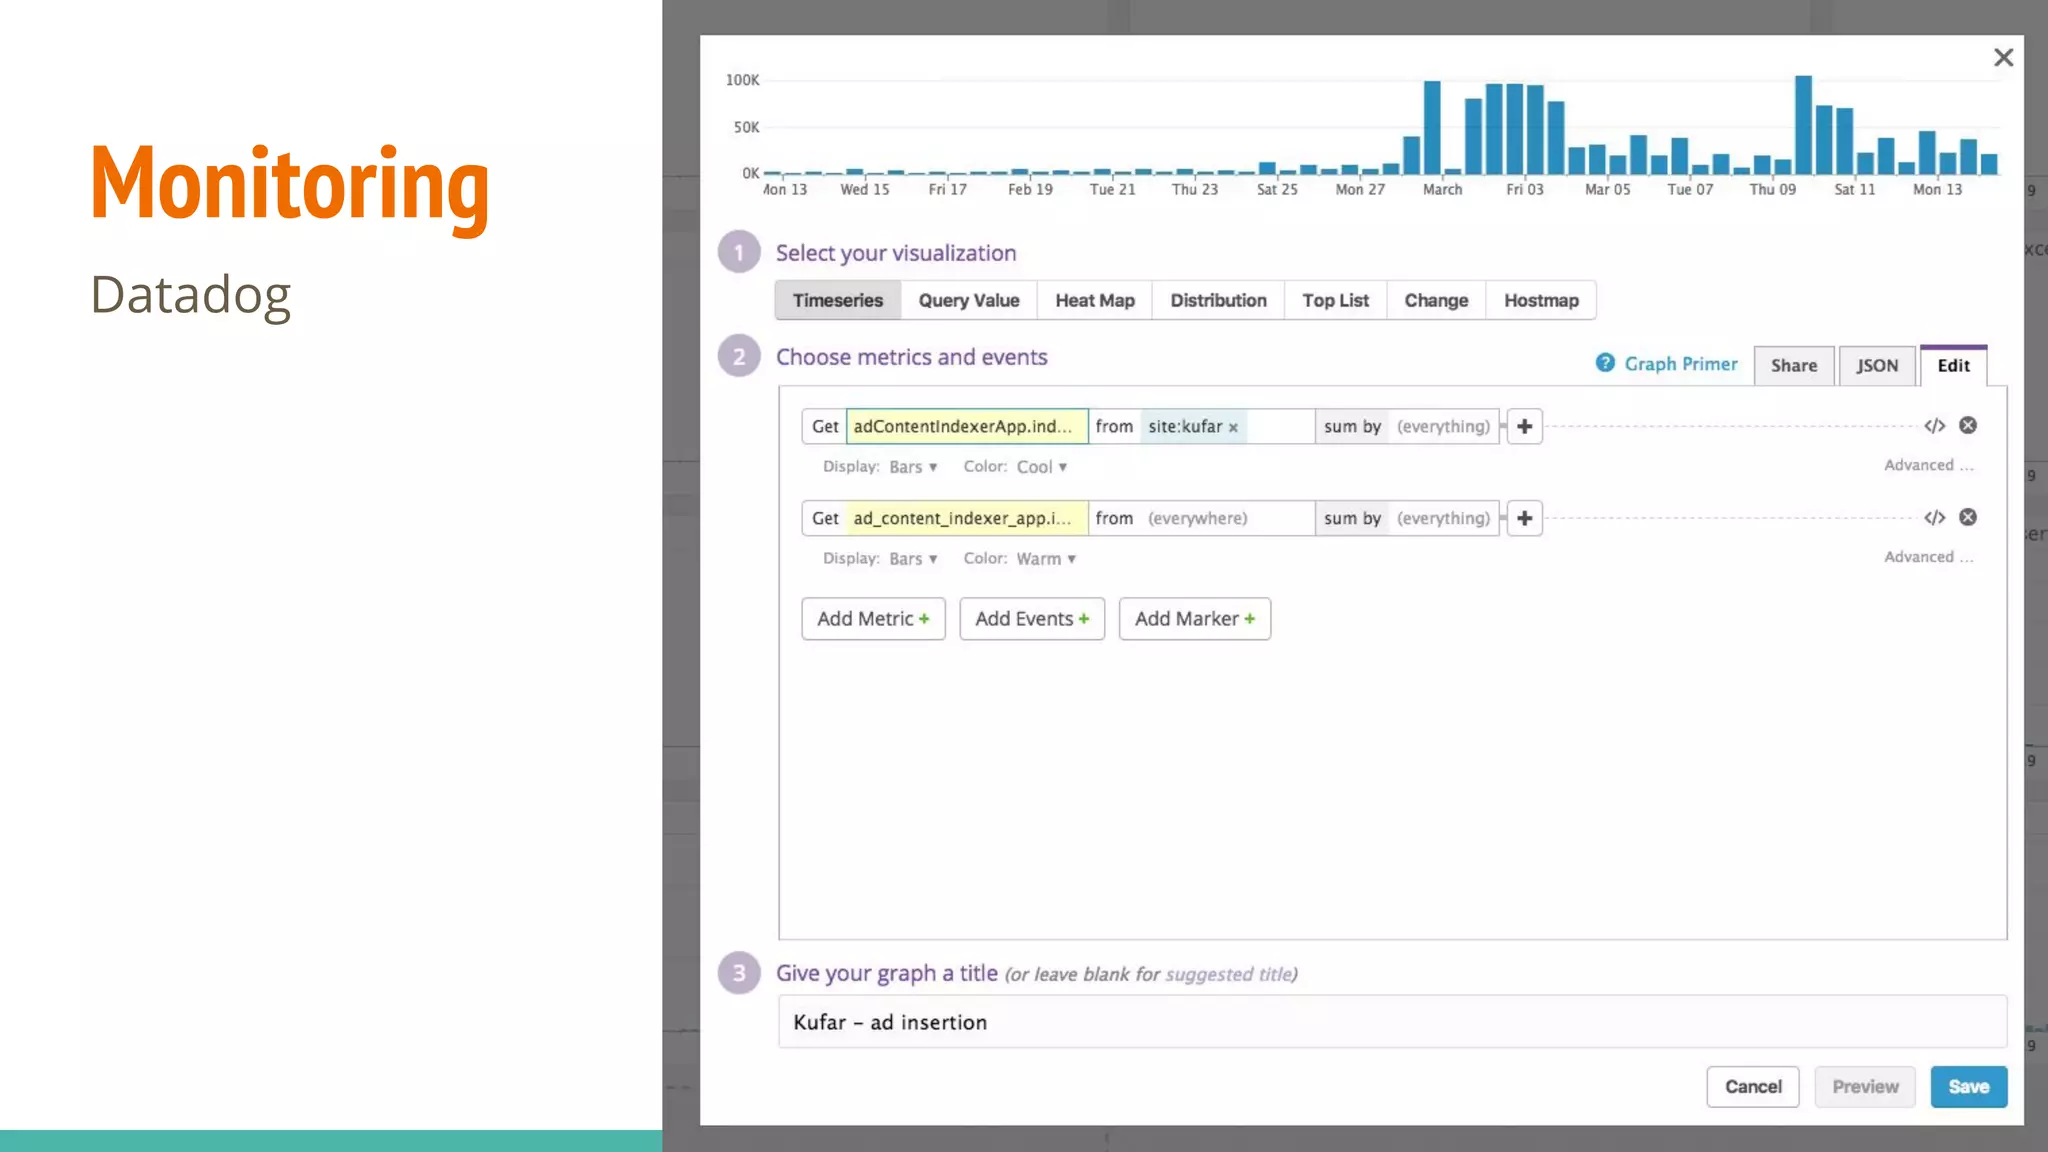Expand Advanced options for the everywhere row
Image resolution: width=2048 pixels, height=1152 pixels.
1929,557
